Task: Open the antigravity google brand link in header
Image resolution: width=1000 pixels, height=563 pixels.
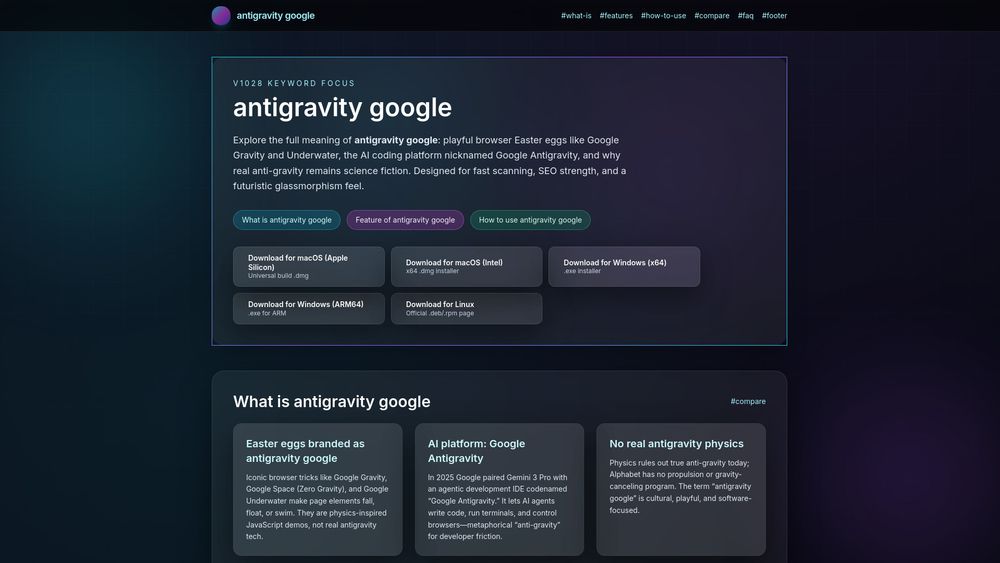Action: (275, 15)
